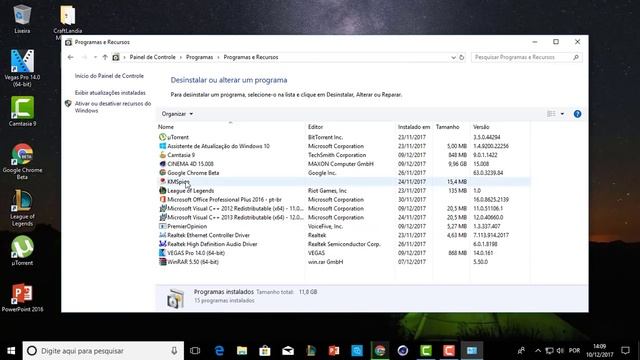Launch League of Legends desktop shortcut
This screenshot has width=640, height=360.
tap(22, 208)
